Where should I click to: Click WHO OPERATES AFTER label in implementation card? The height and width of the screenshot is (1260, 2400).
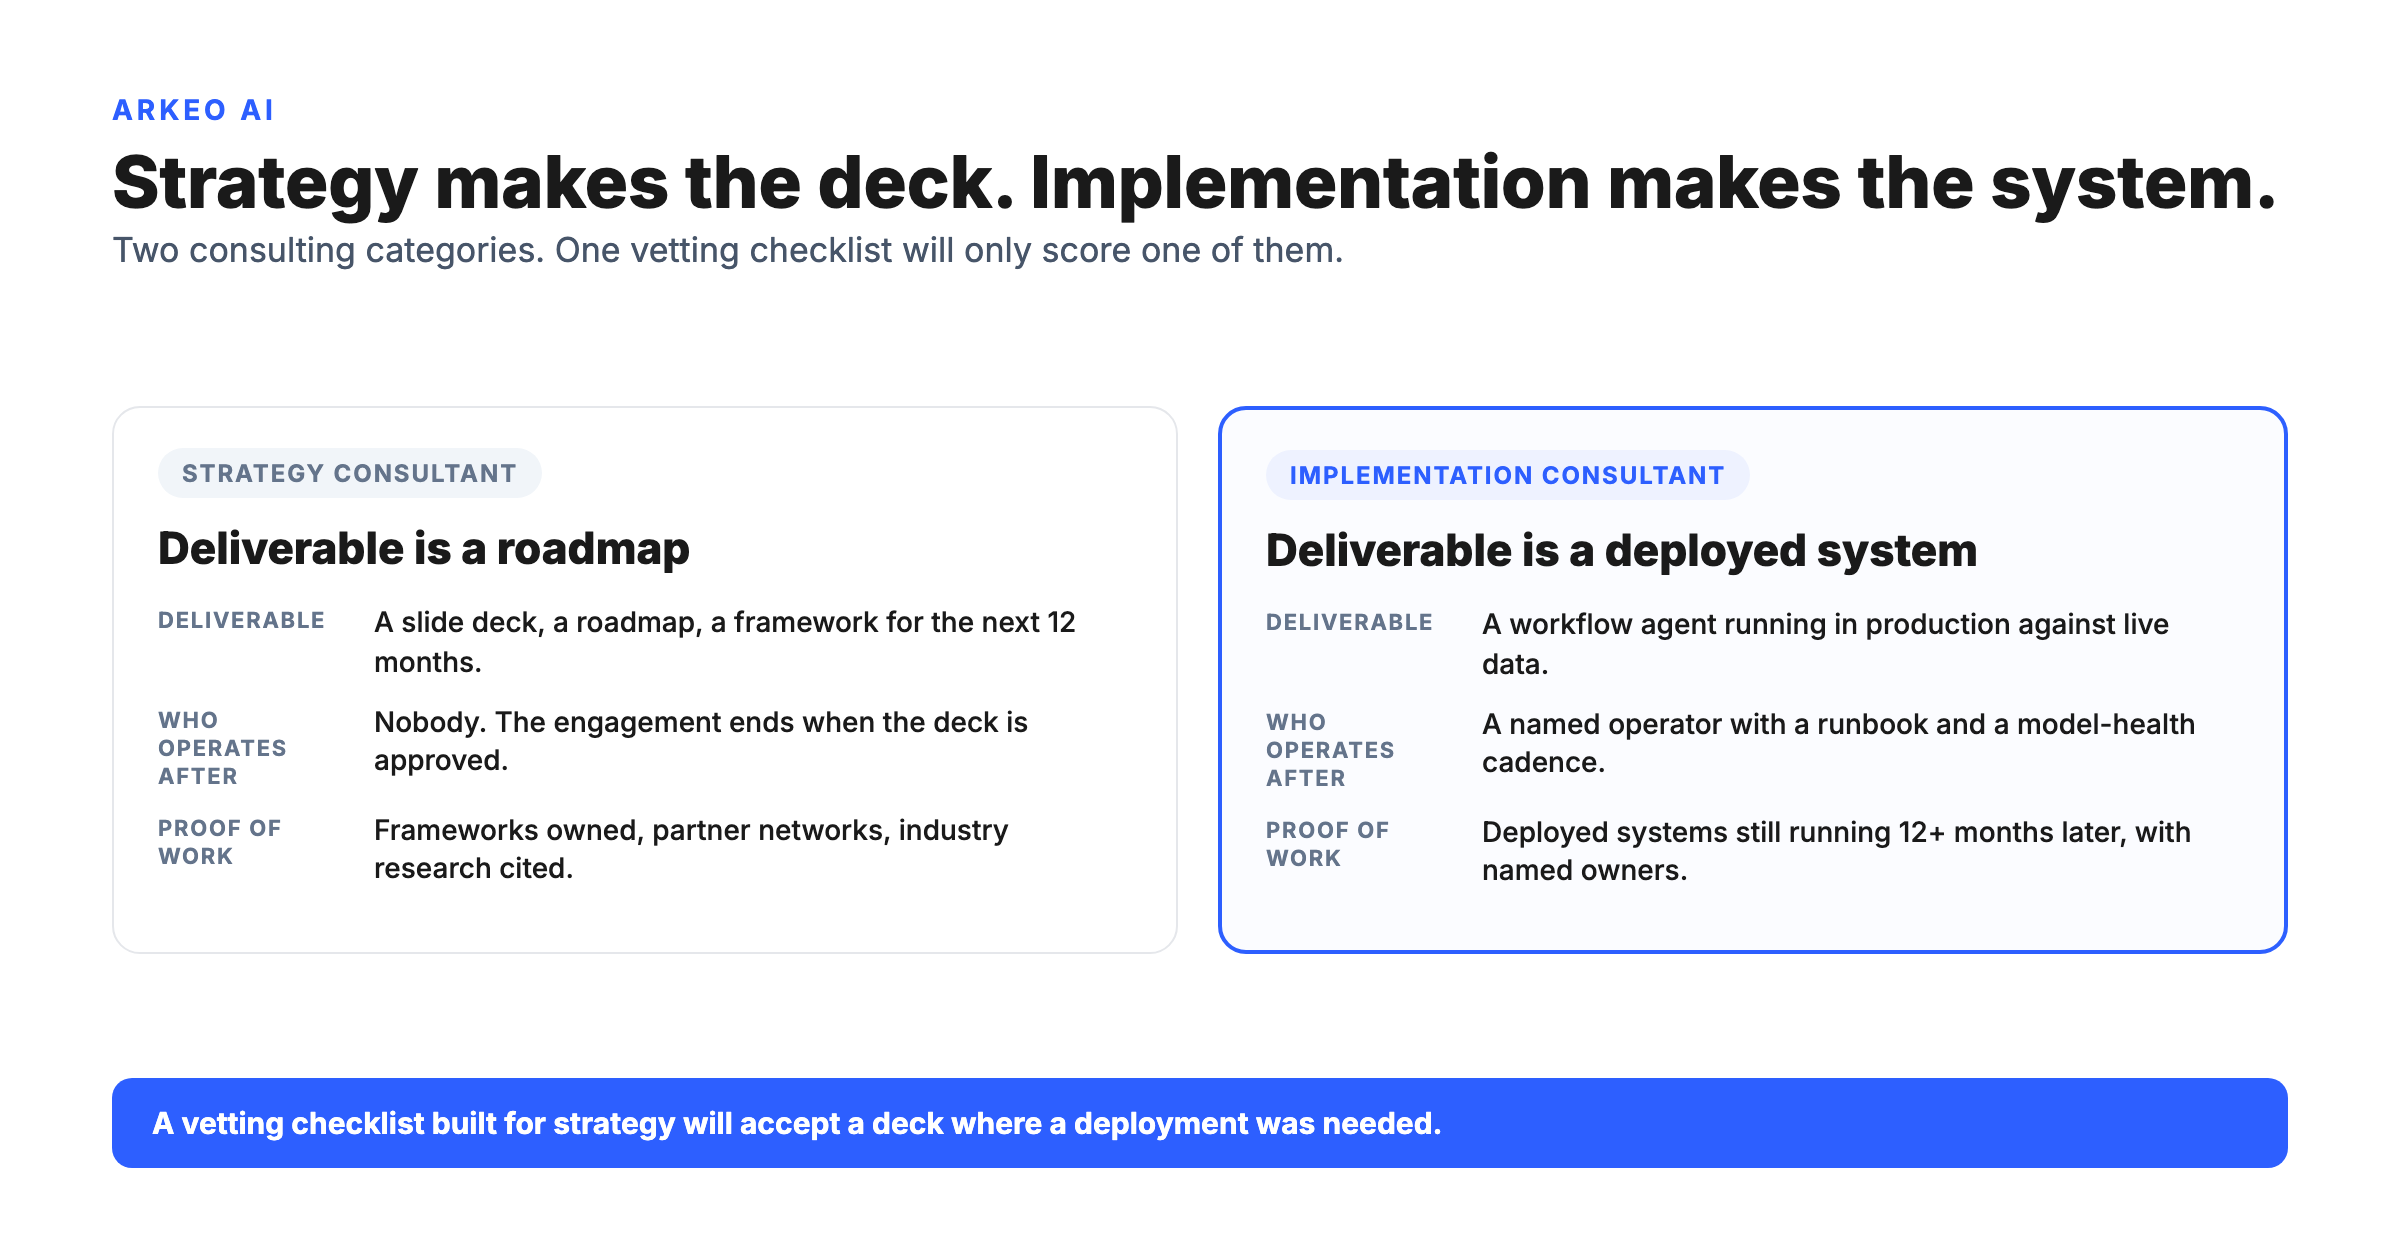[1330, 750]
